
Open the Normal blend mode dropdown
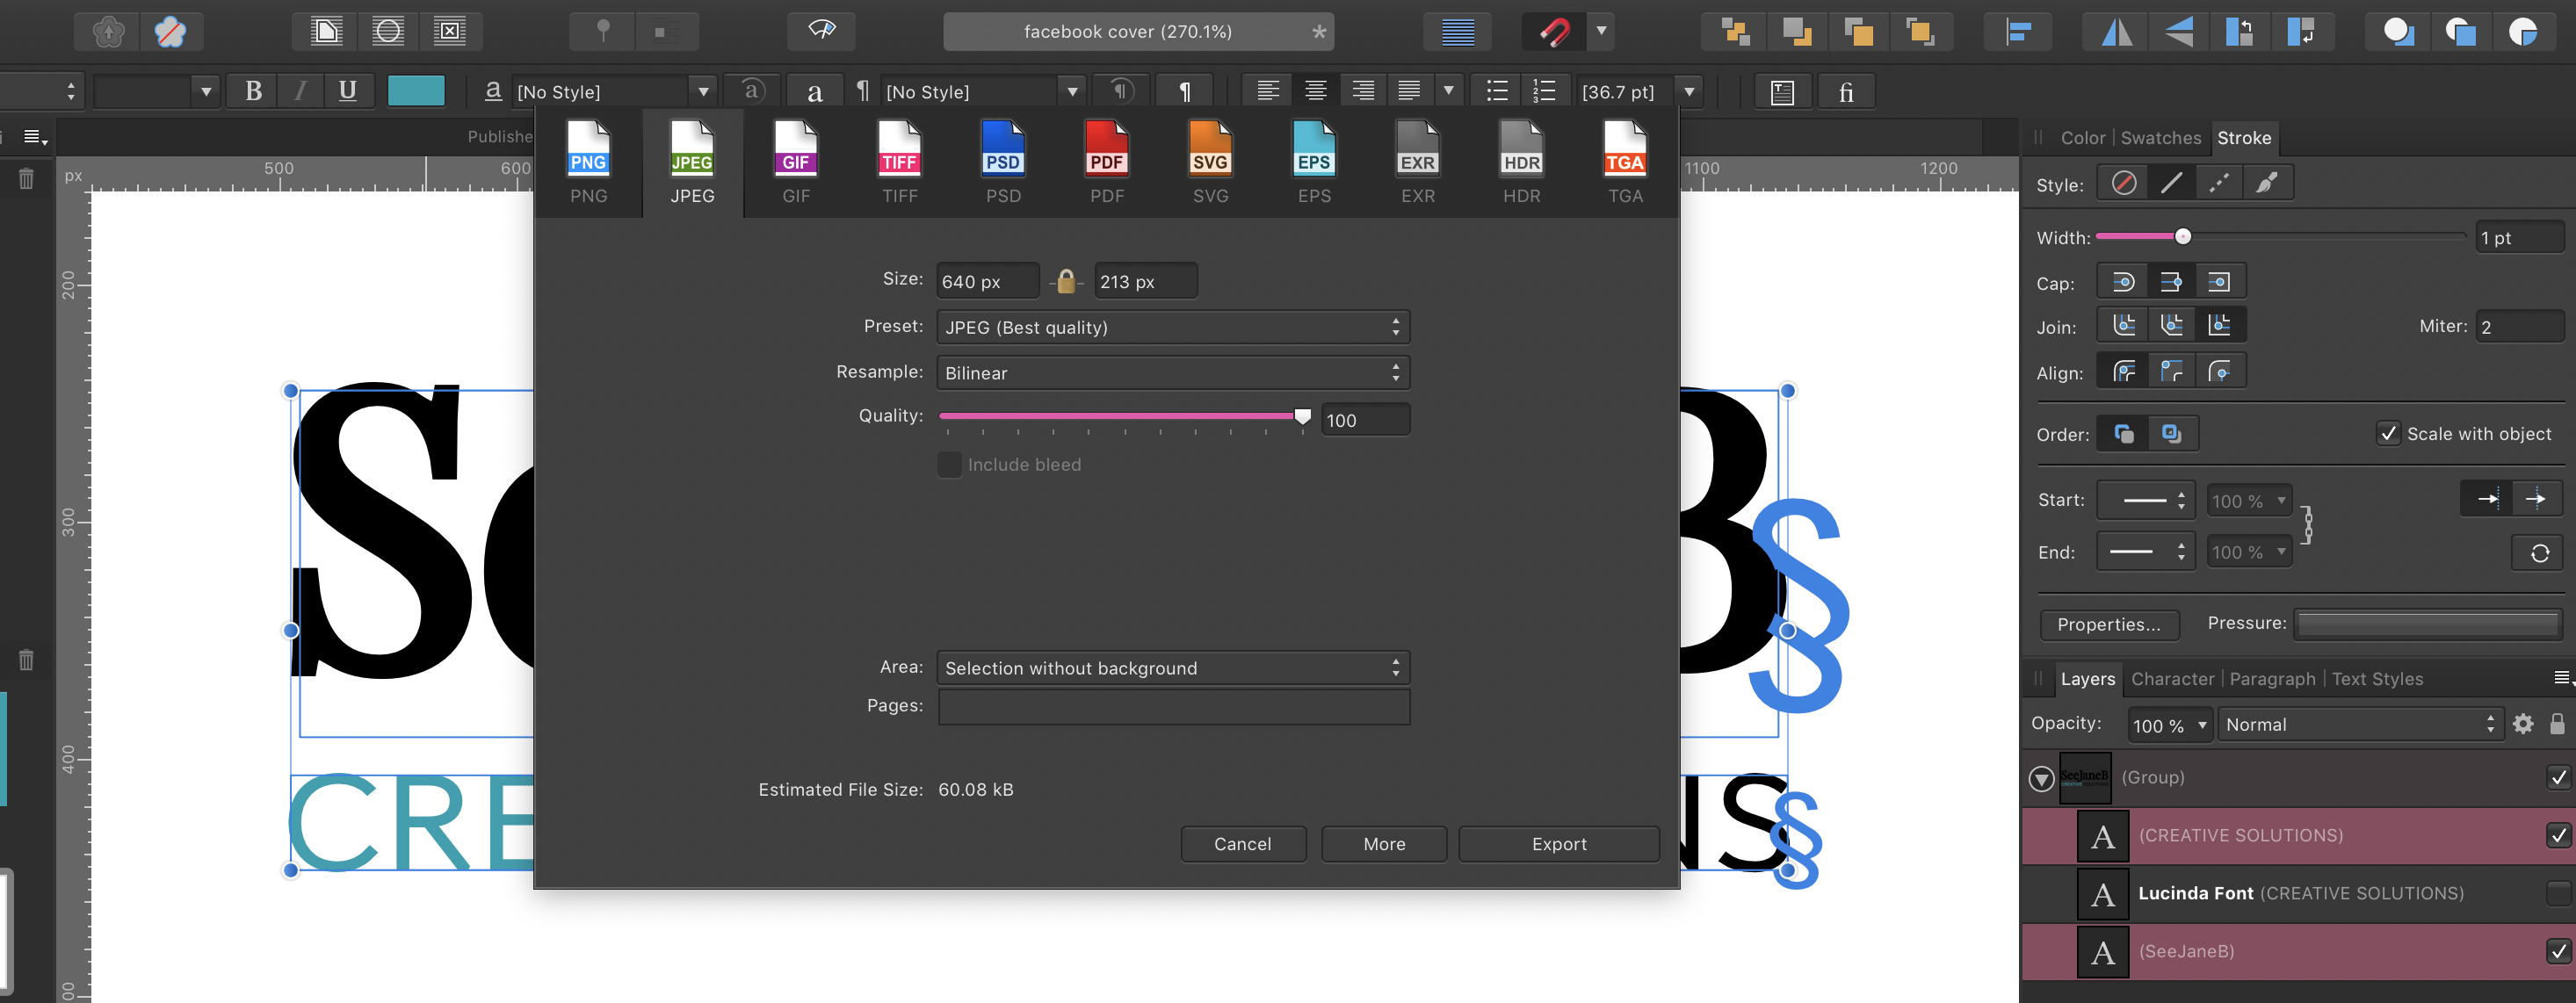click(x=2360, y=725)
